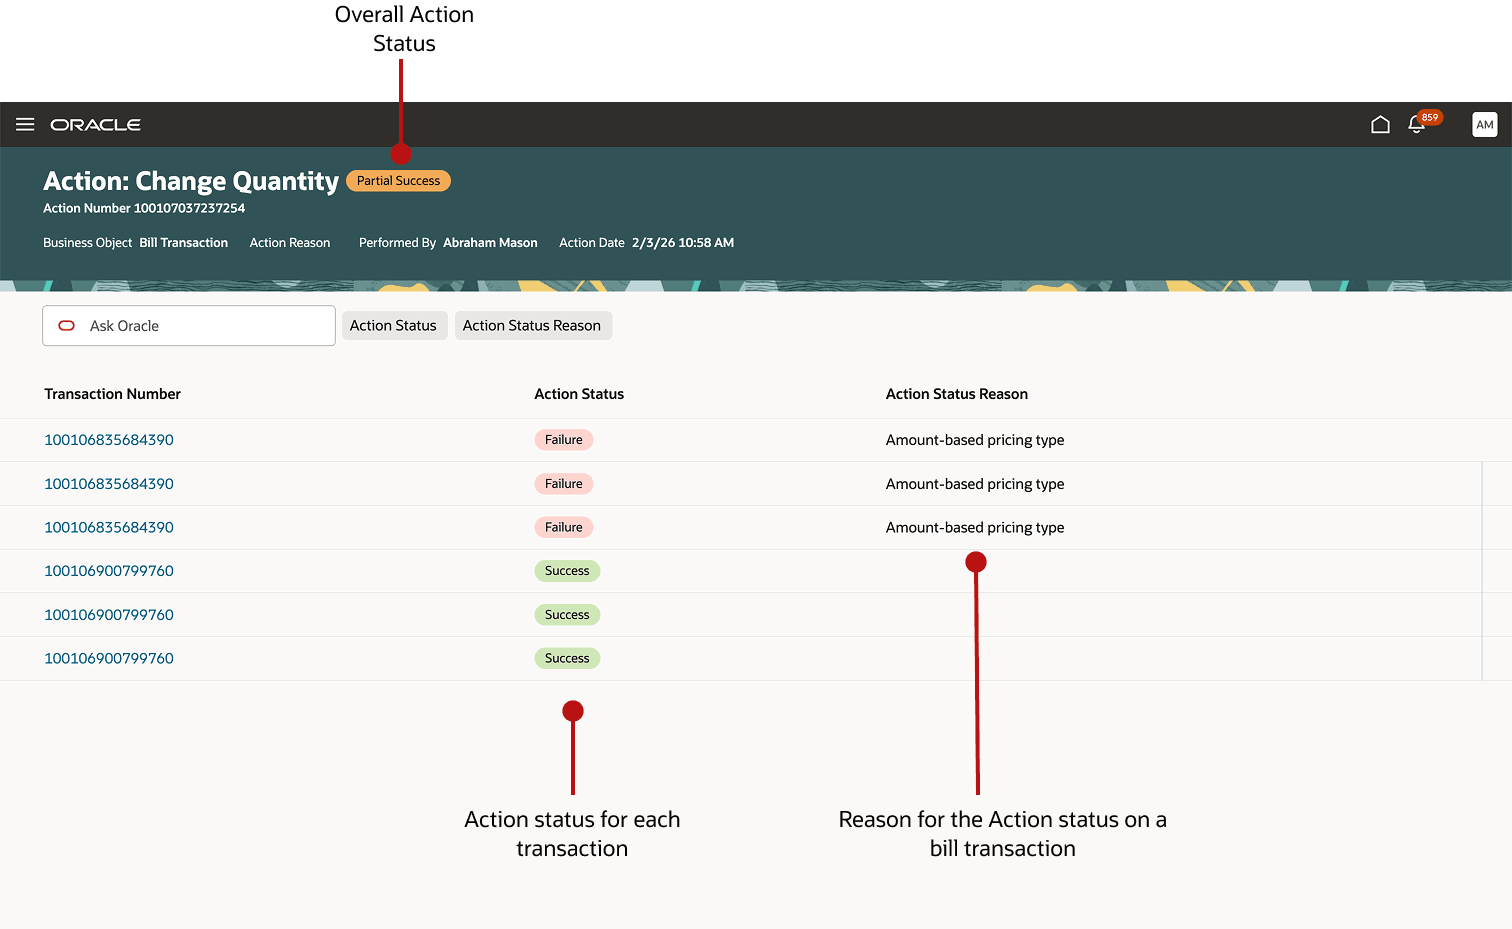1512x929 pixels.
Task: Click the red Ask Oracle search icon
Action: click(x=66, y=325)
